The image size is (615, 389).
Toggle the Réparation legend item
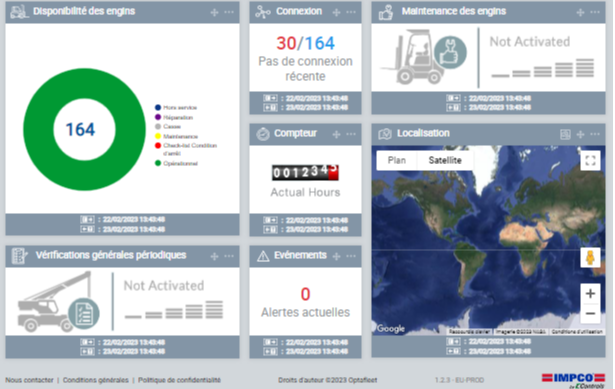point(174,117)
